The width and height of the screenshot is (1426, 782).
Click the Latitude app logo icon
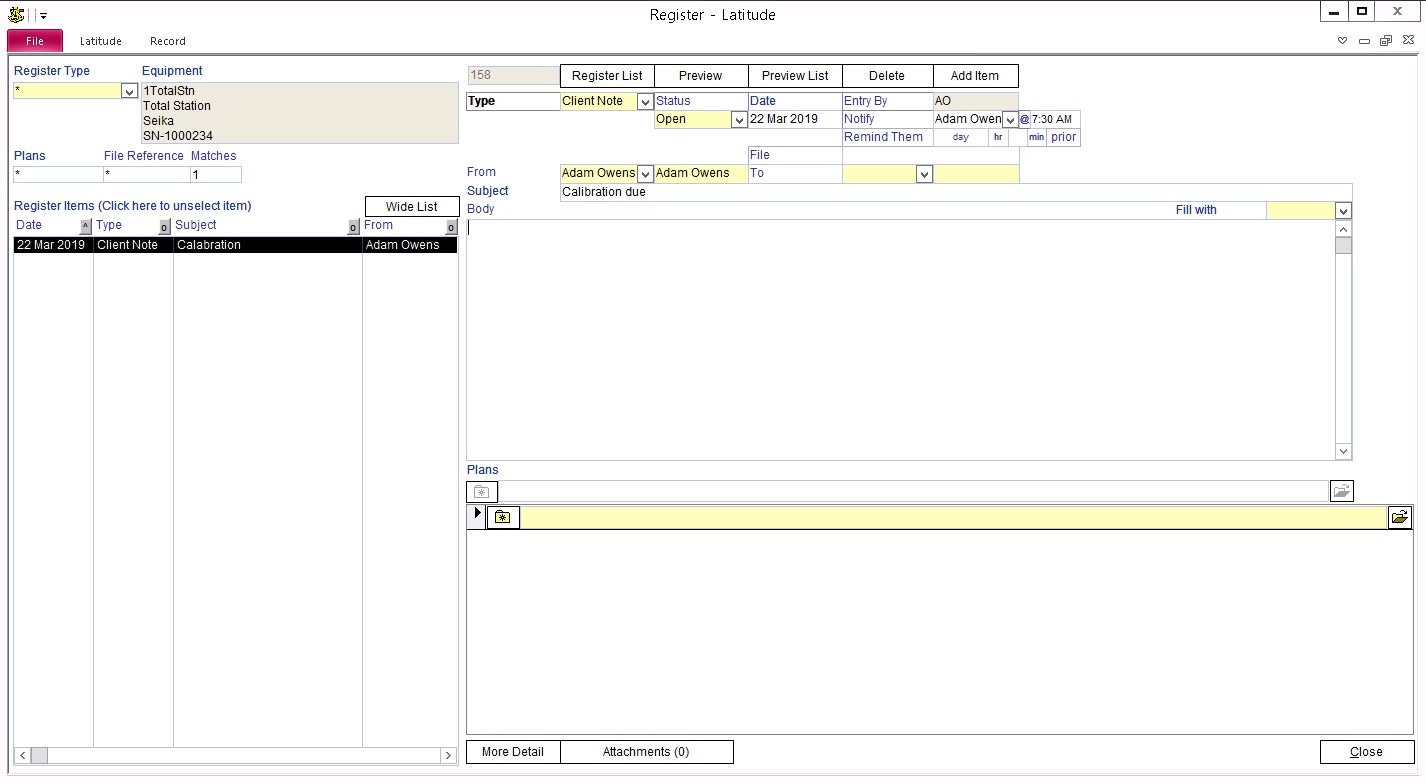pos(16,15)
